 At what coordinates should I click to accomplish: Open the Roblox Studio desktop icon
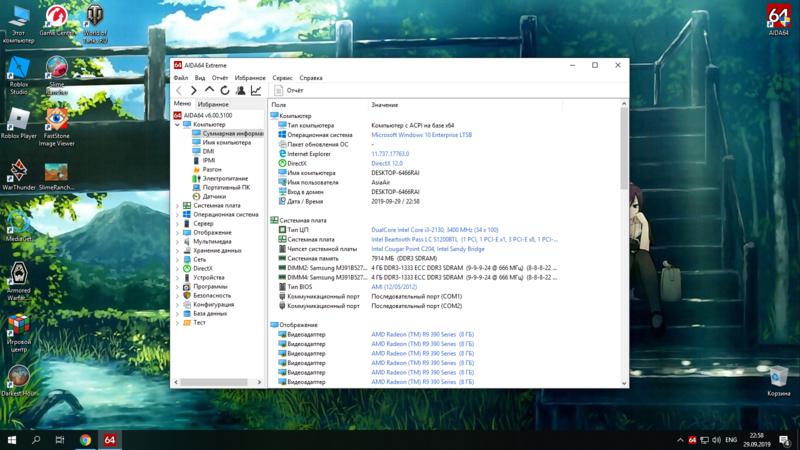(x=18, y=76)
